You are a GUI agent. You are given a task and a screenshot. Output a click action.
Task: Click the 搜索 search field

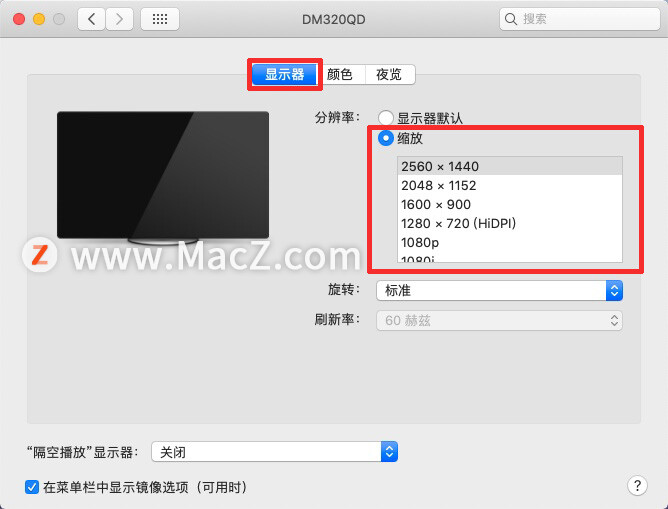point(579,19)
